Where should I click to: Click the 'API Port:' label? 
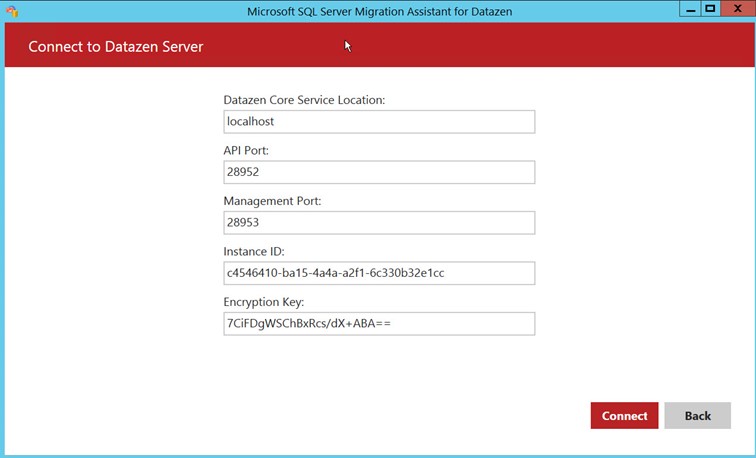coord(246,150)
